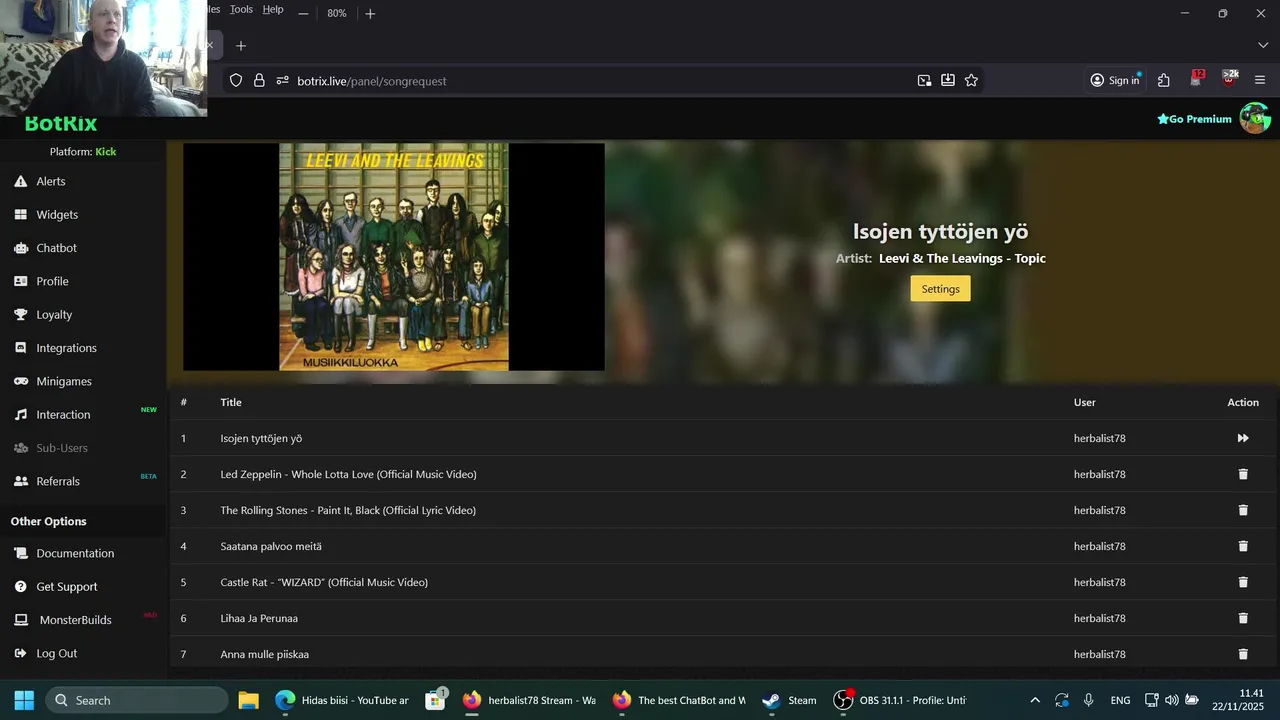1280x720 pixels.
Task: Show hidden system tray icons chevron
Action: click(1035, 700)
